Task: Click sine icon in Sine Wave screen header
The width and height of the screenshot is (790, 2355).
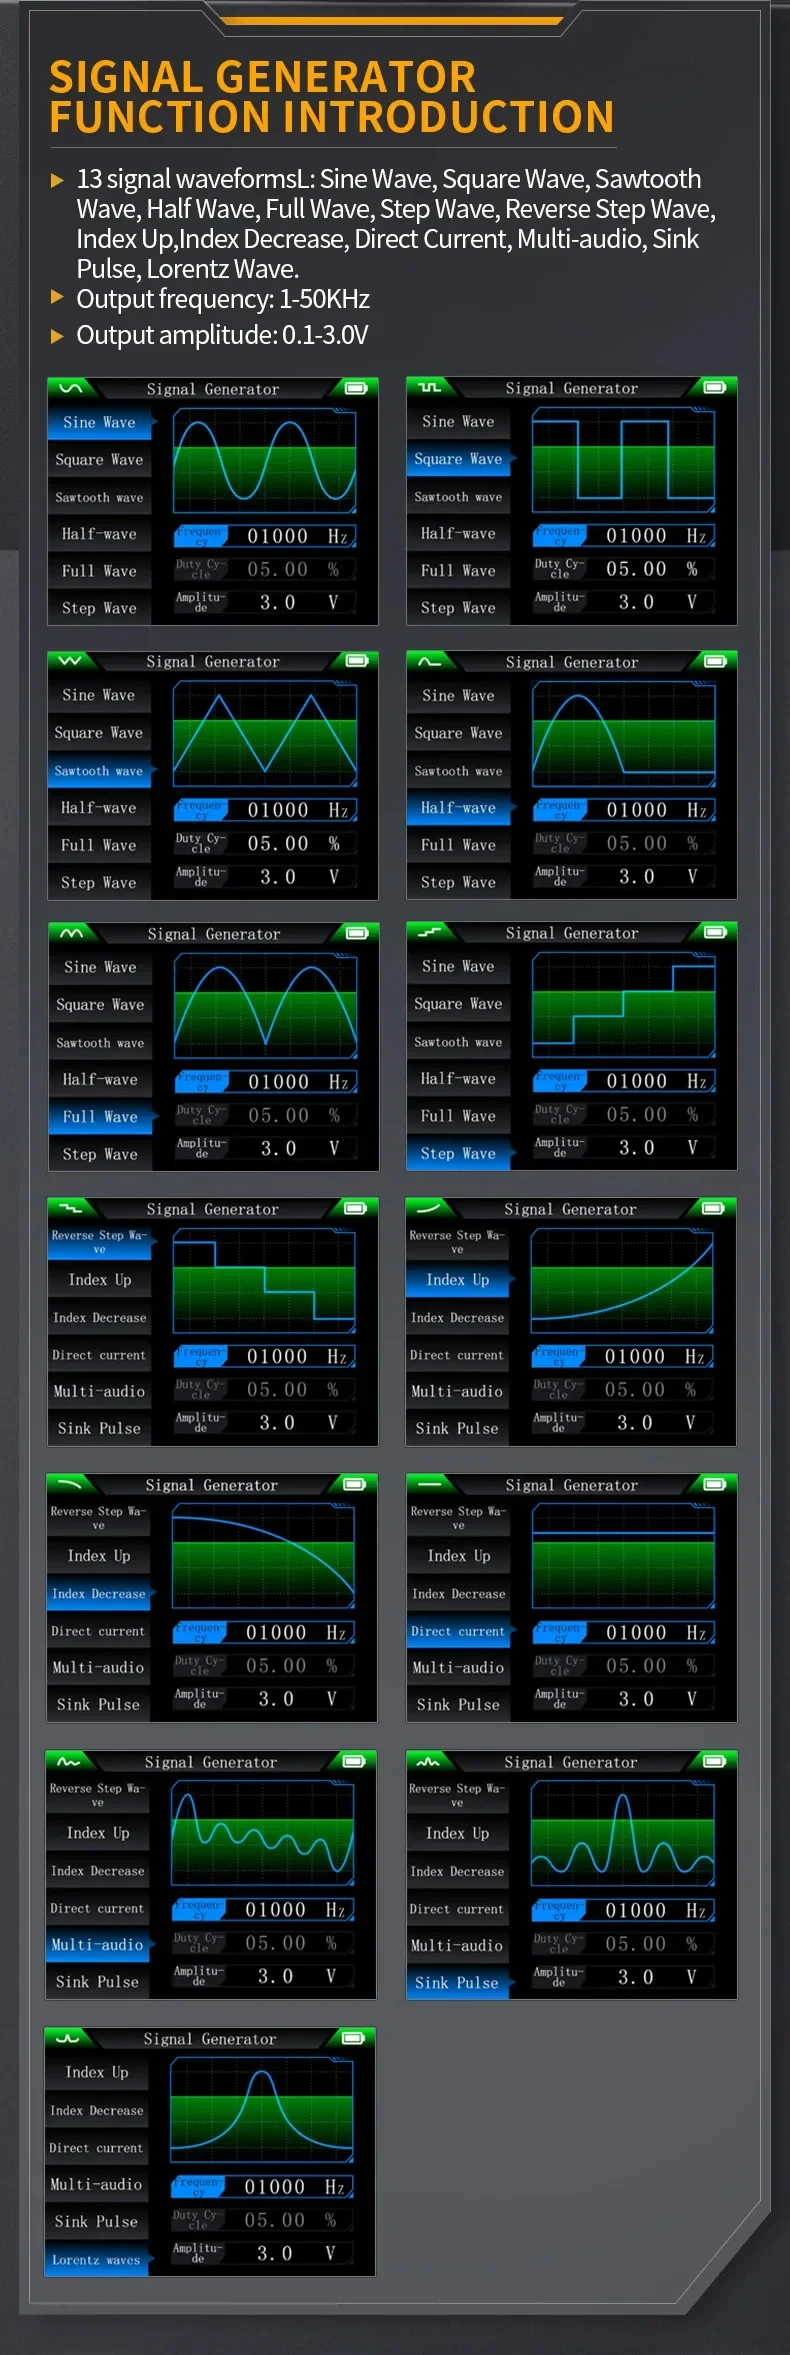Action: click(71, 388)
